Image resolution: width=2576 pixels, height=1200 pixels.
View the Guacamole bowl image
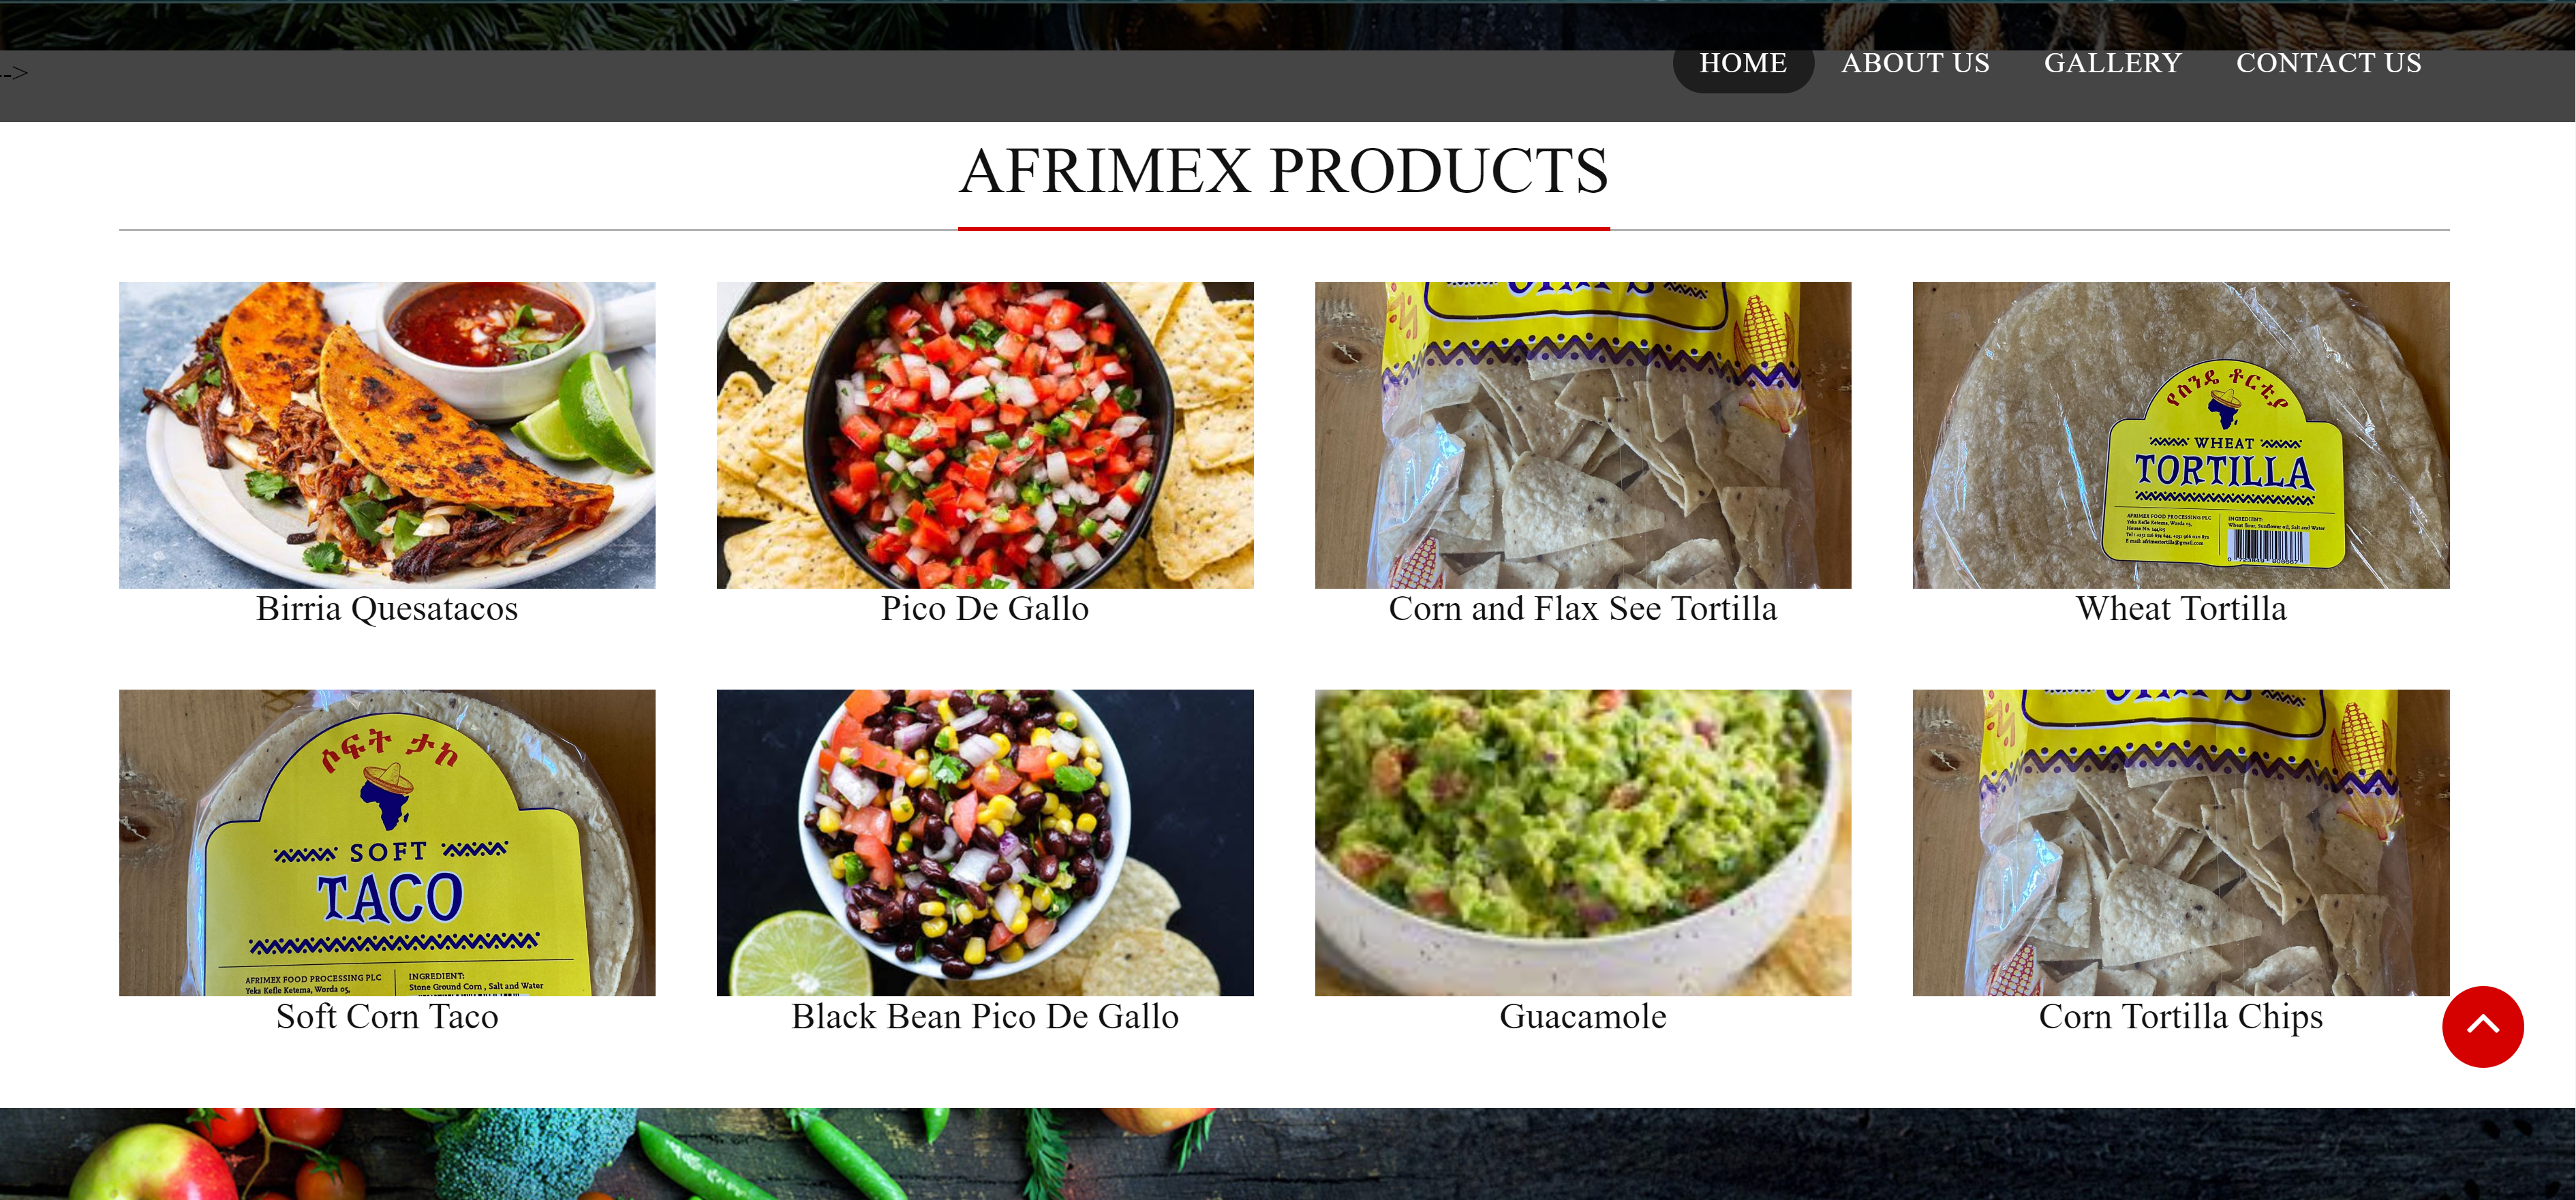pyautogui.click(x=1583, y=843)
